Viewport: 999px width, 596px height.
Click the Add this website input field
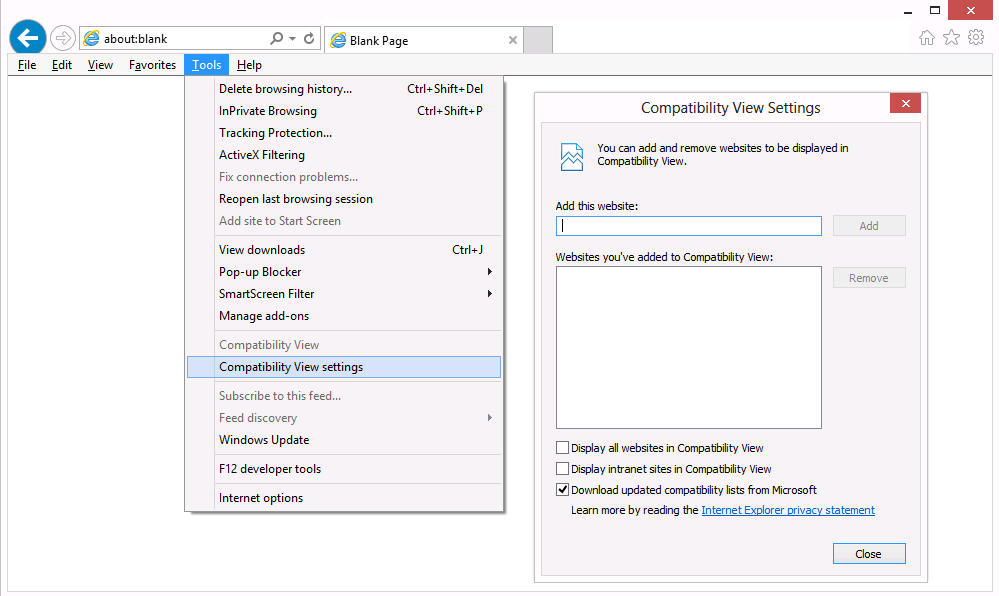pos(688,225)
